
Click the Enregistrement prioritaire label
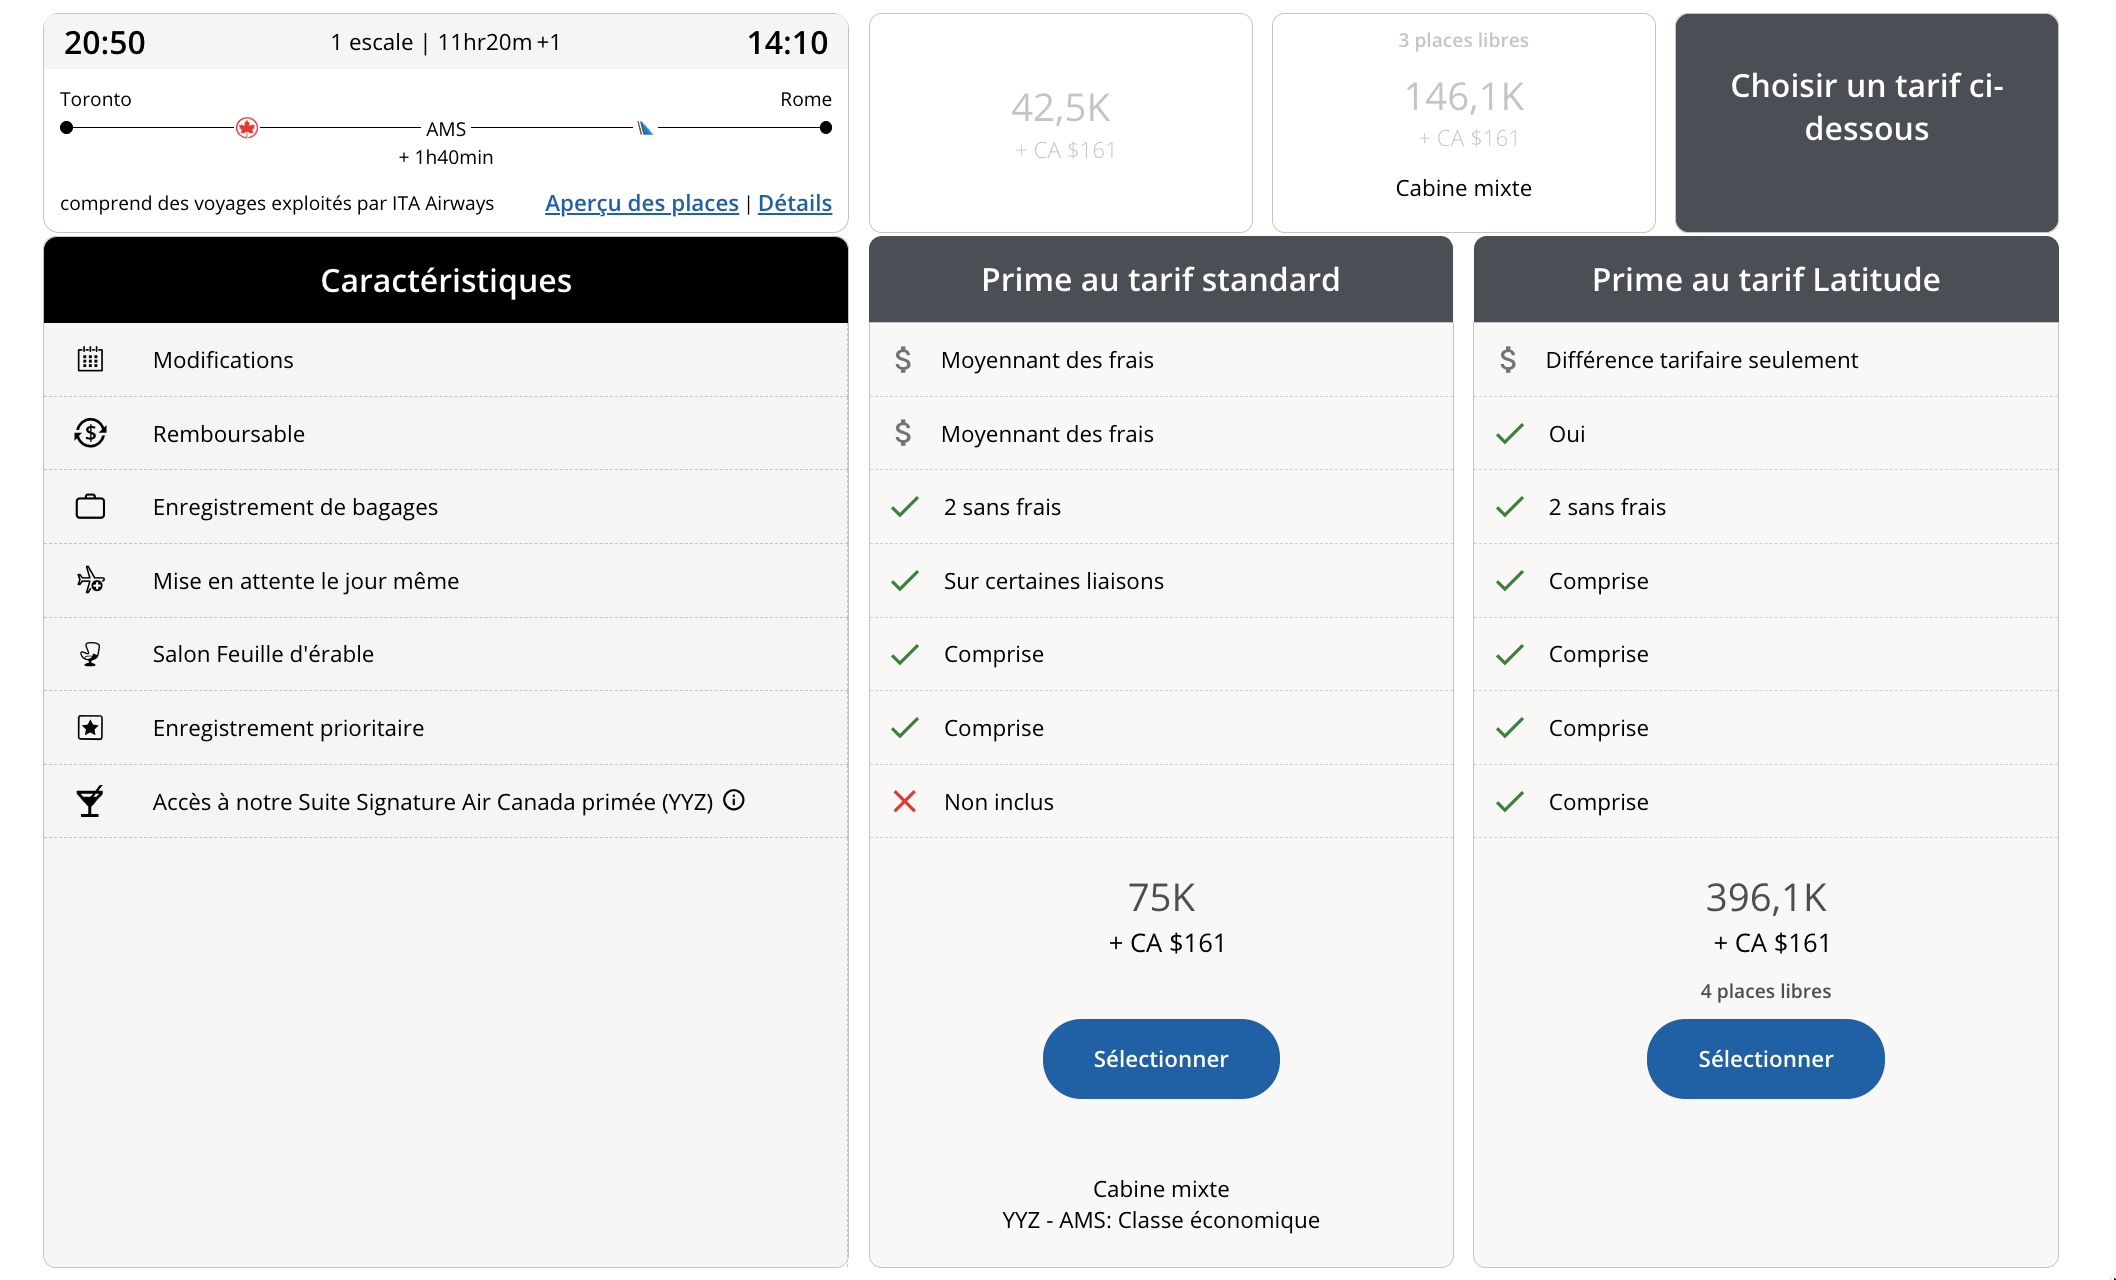[288, 728]
